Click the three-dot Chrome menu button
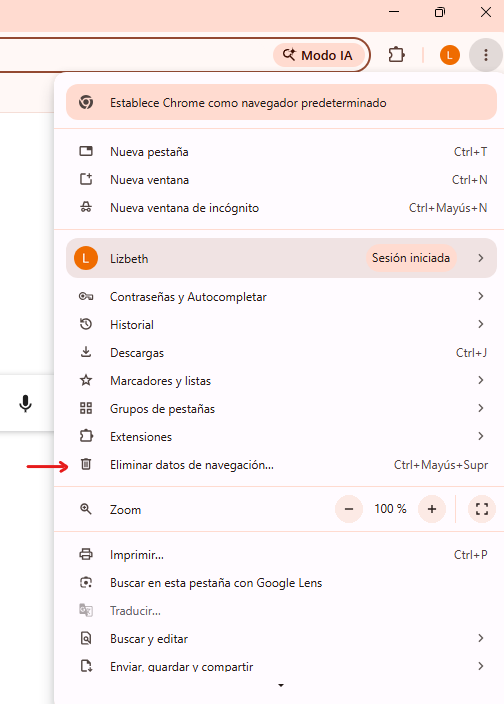504x704 pixels. 486,55
